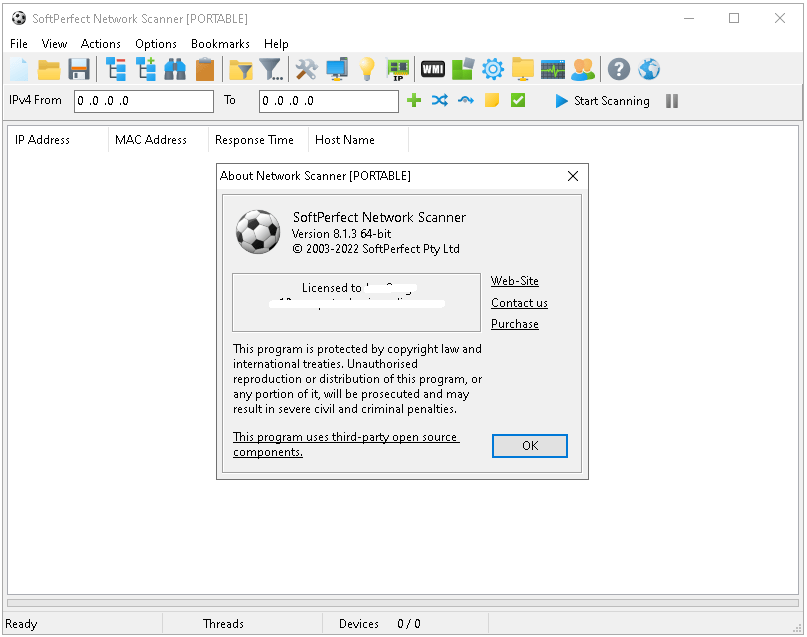This screenshot has height=637, width=807.
Task: Click the blue globe web icon
Action: pos(649,69)
